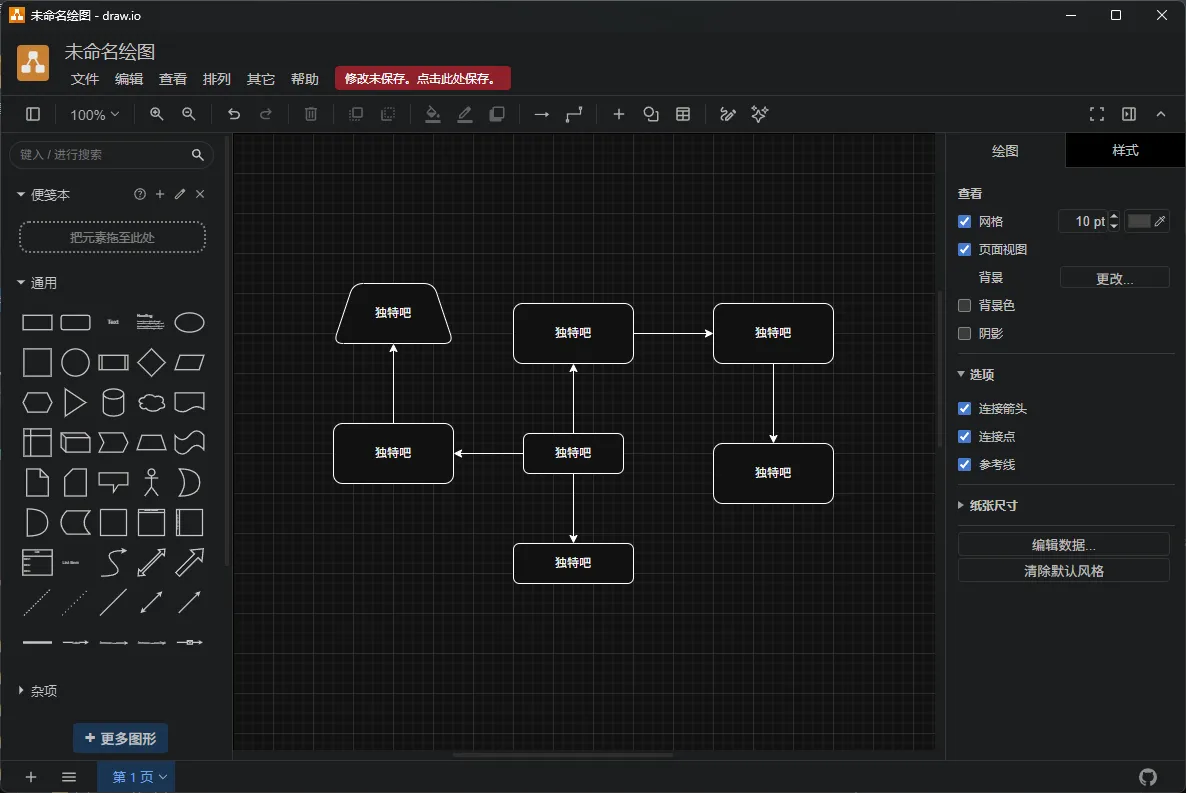Add to scratchpad with the plus icon

click(160, 194)
